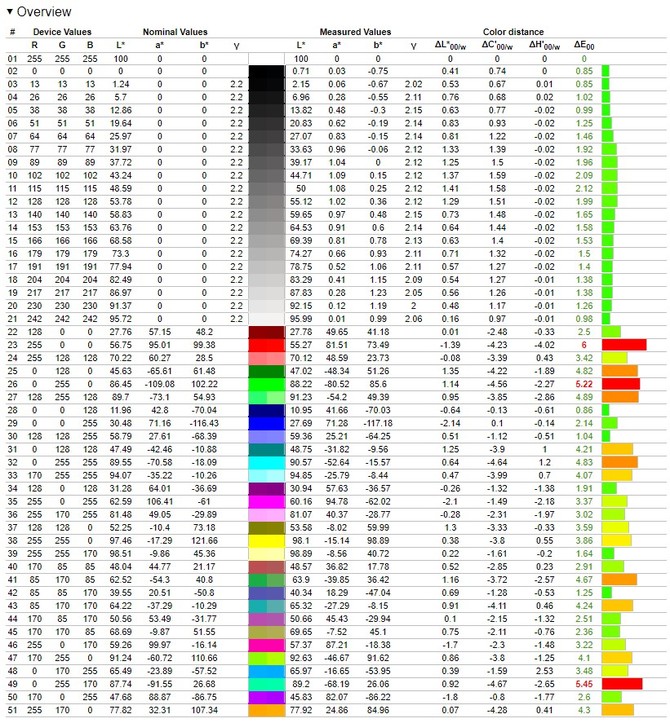Click the R column header

point(35,45)
